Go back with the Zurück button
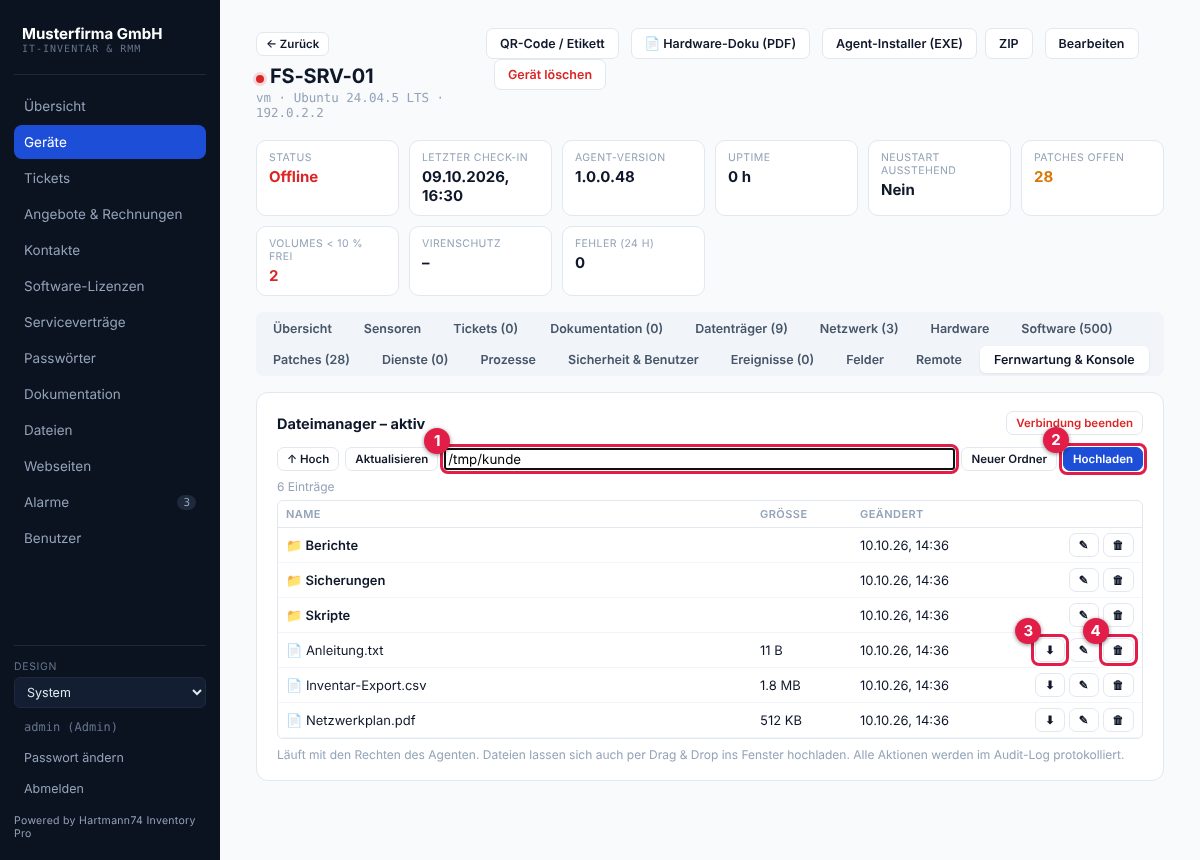 (292, 44)
